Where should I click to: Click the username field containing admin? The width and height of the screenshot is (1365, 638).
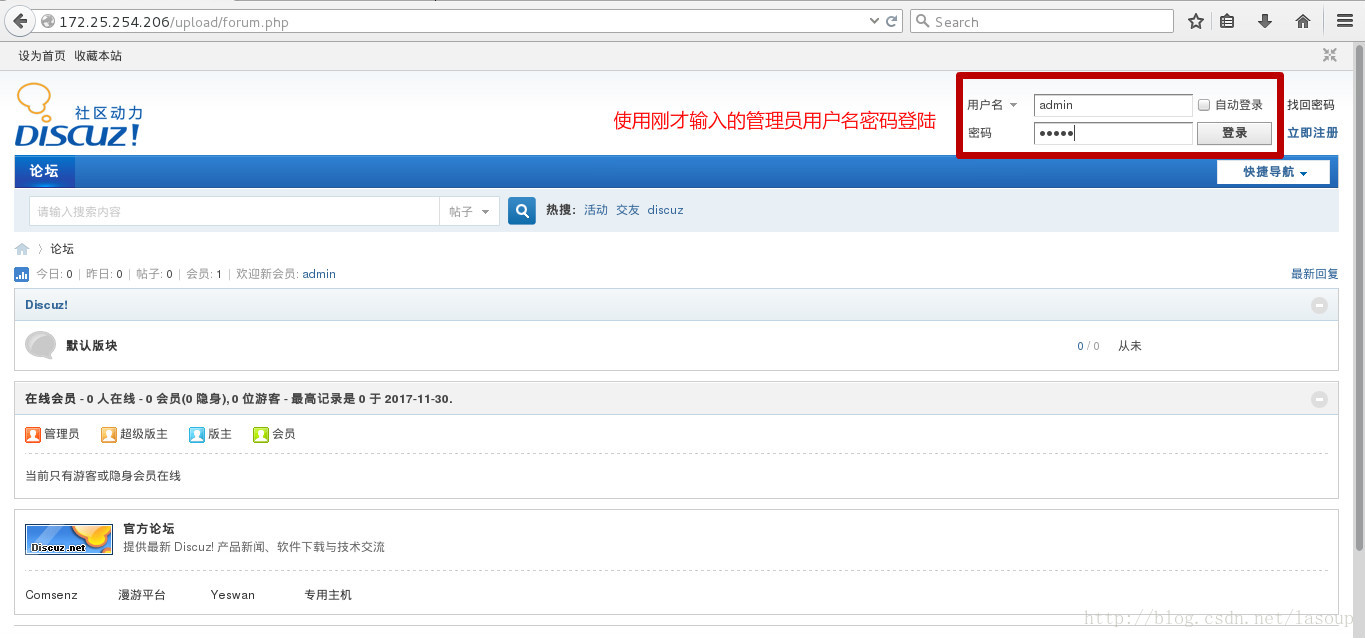(1113, 105)
